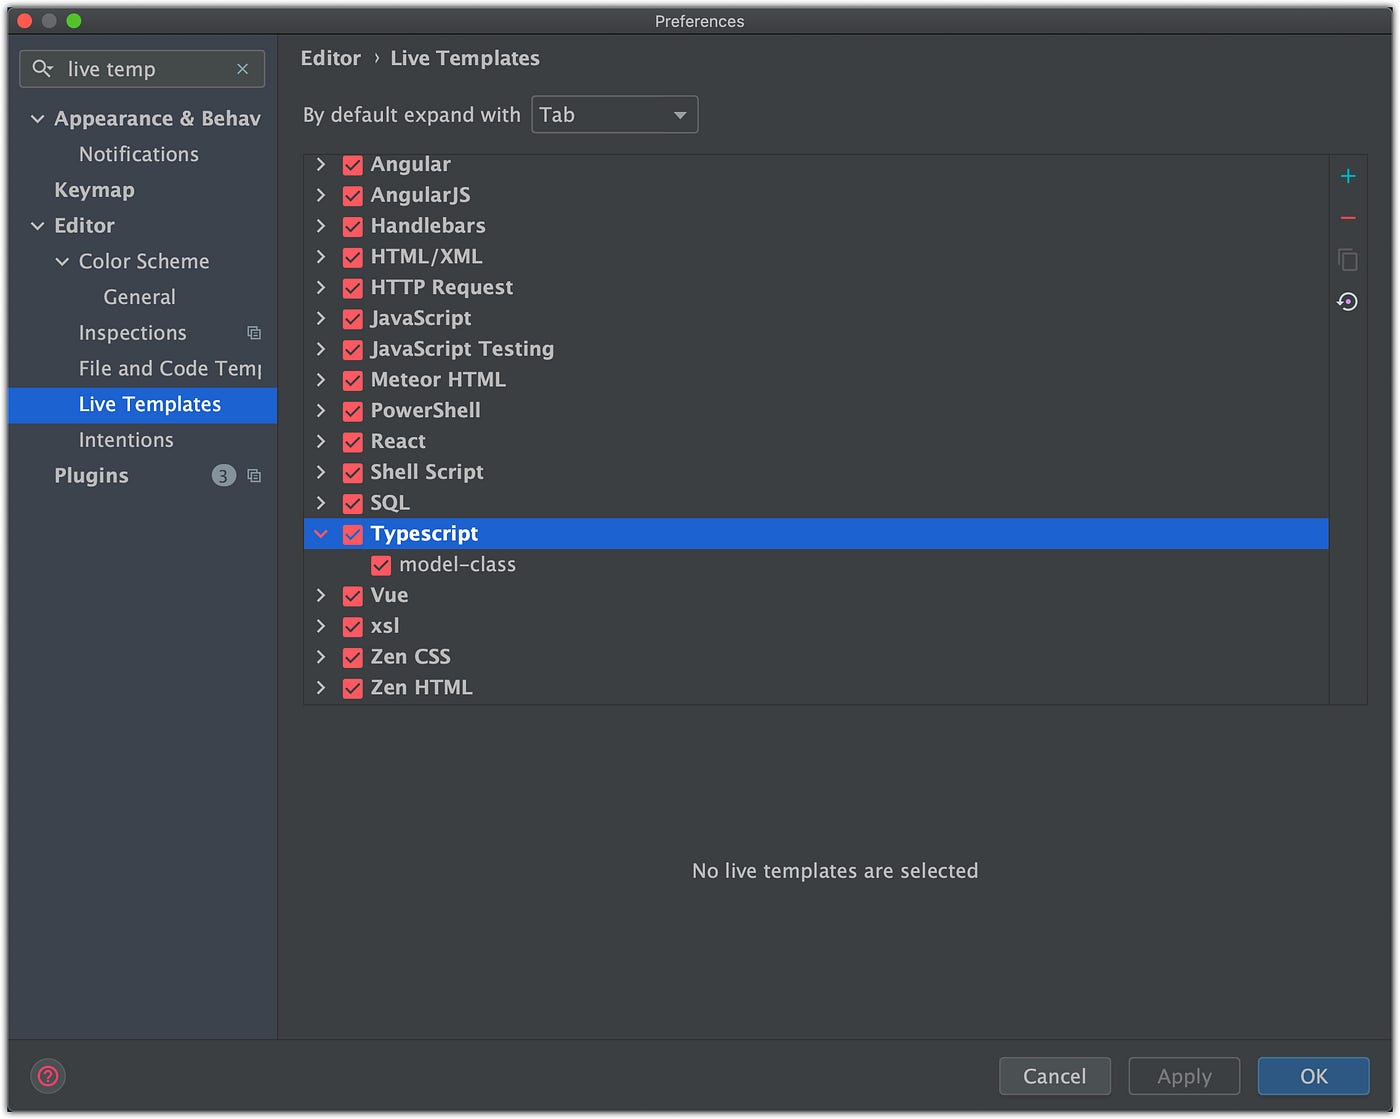Toggle the HTML/XML group checkbox
1400x1119 pixels.
point(353,257)
